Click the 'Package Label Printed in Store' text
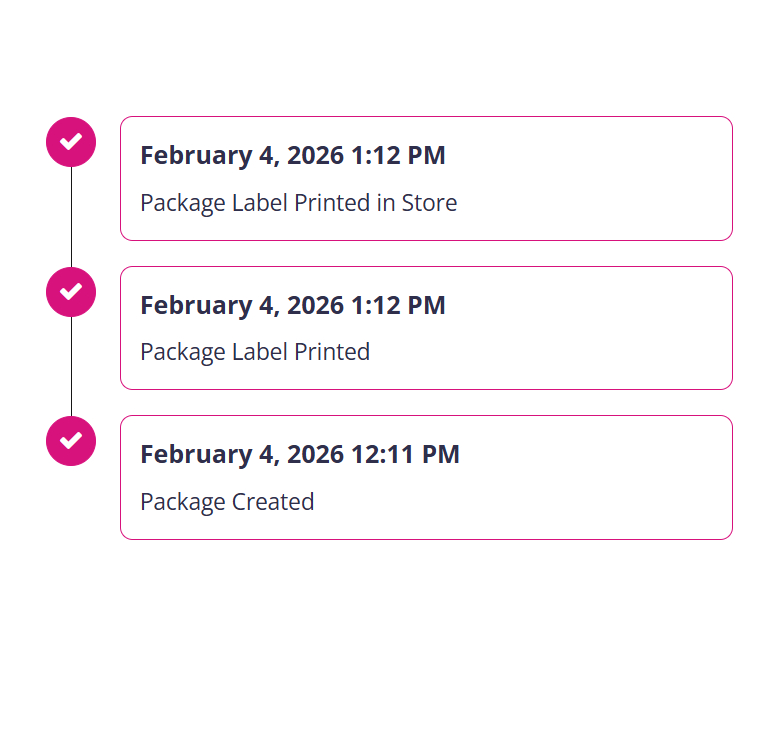Image resolution: width=767 pixels, height=742 pixels. point(298,203)
